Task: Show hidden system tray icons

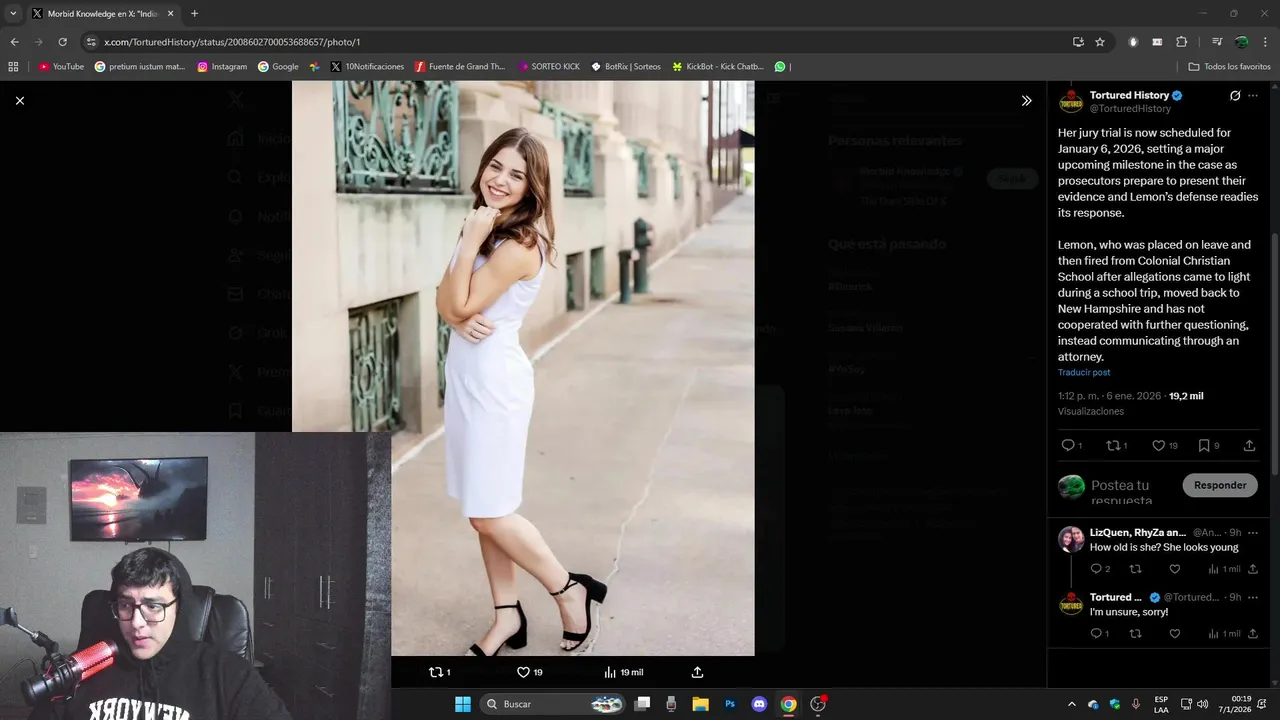Action: 1072,704
